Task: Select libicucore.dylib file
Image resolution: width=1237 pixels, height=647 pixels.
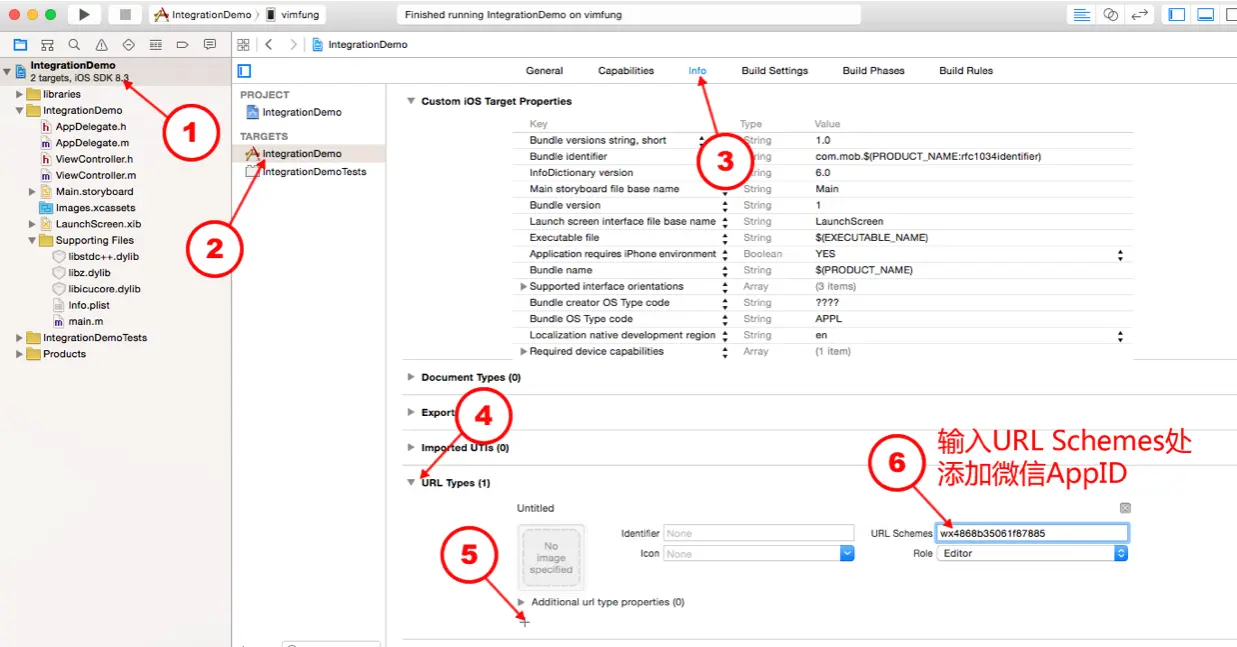Action: point(104,289)
